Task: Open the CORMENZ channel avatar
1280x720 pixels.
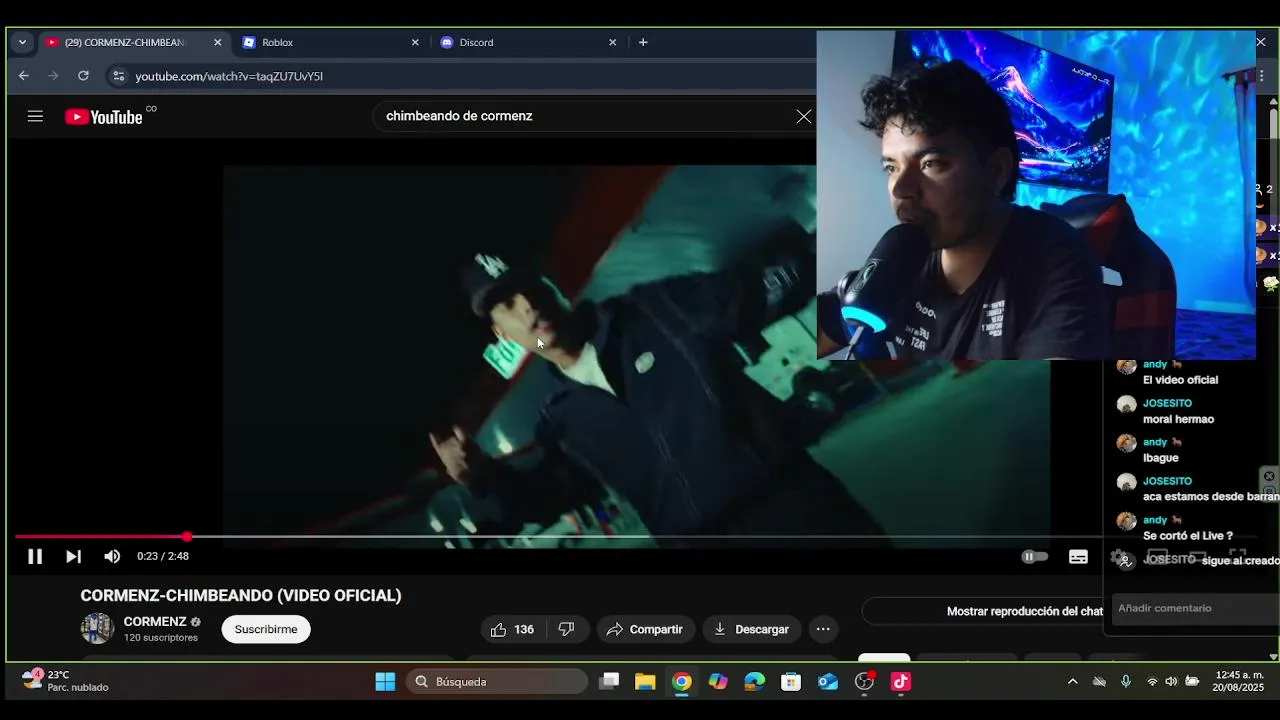Action: [x=97, y=628]
